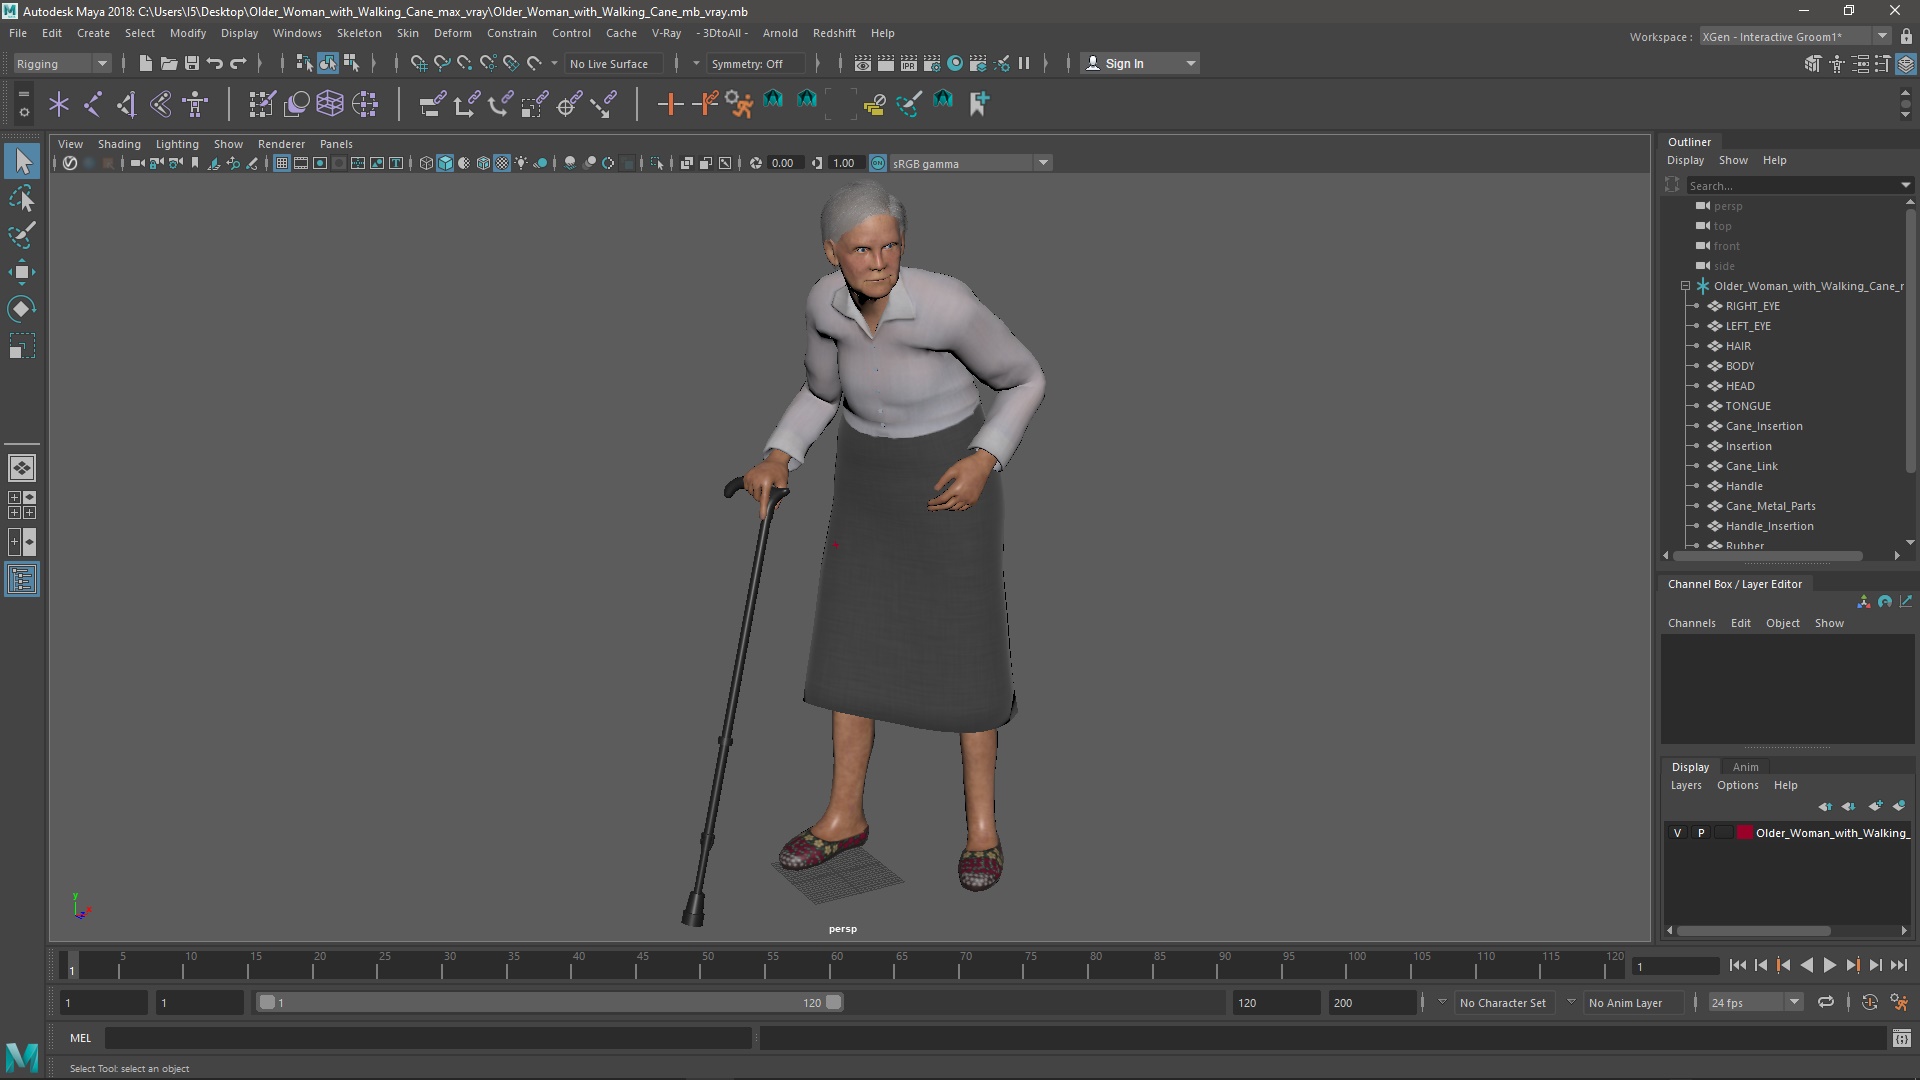Switch to the Anim layer tab
The image size is (1920, 1080).
[x=1745, y=767]
